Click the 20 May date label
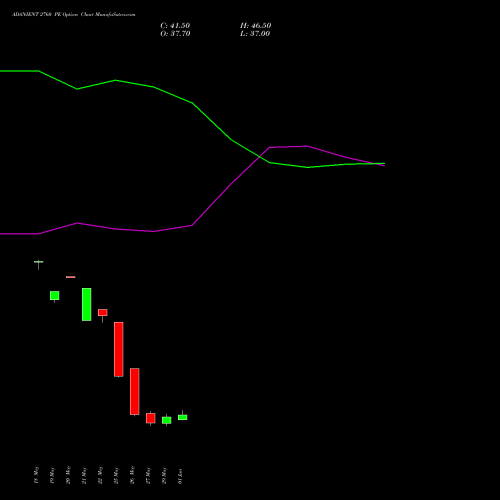500x500 pixels. (68, 475)
